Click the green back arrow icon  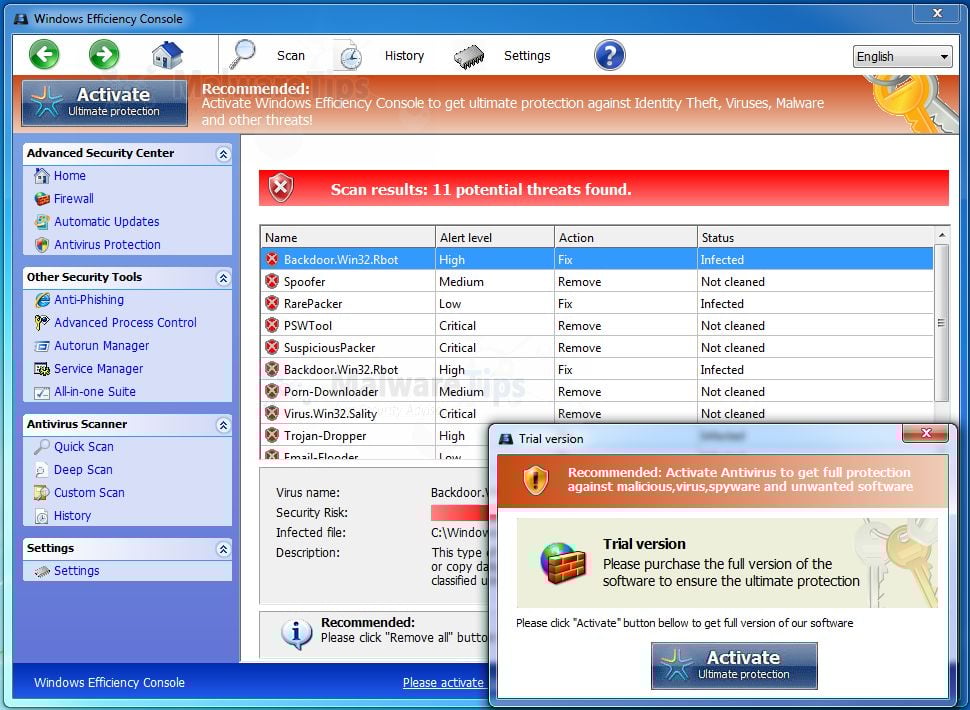pos(44,55)
